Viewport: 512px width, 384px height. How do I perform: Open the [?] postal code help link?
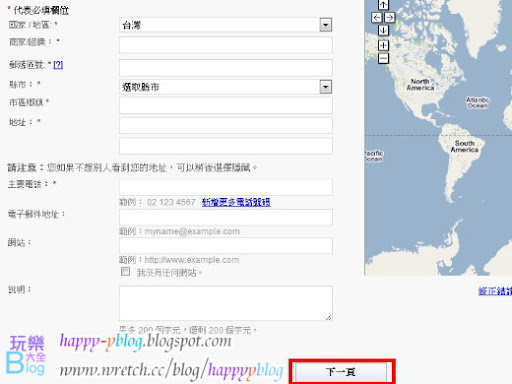[58, 65]
